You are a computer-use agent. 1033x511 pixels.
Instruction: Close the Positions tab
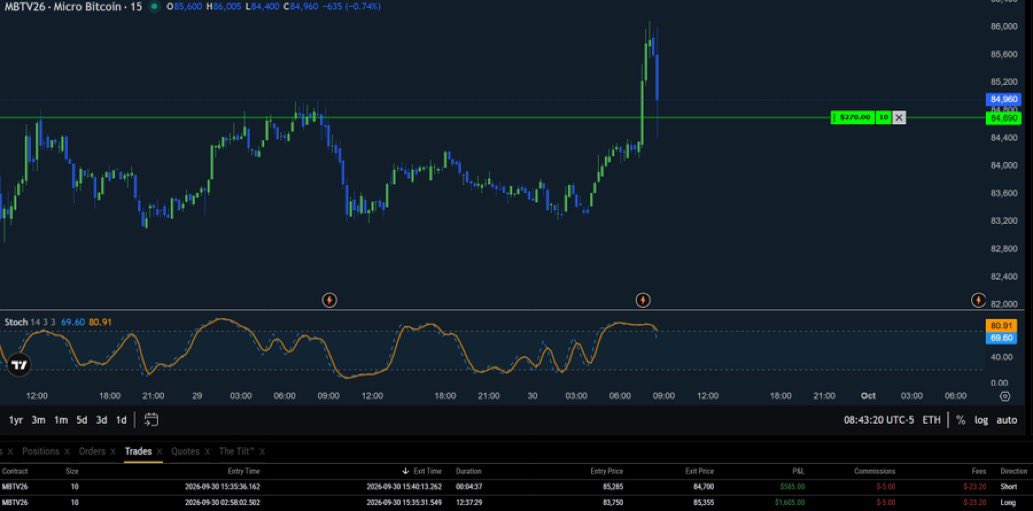tap(66, 452)
